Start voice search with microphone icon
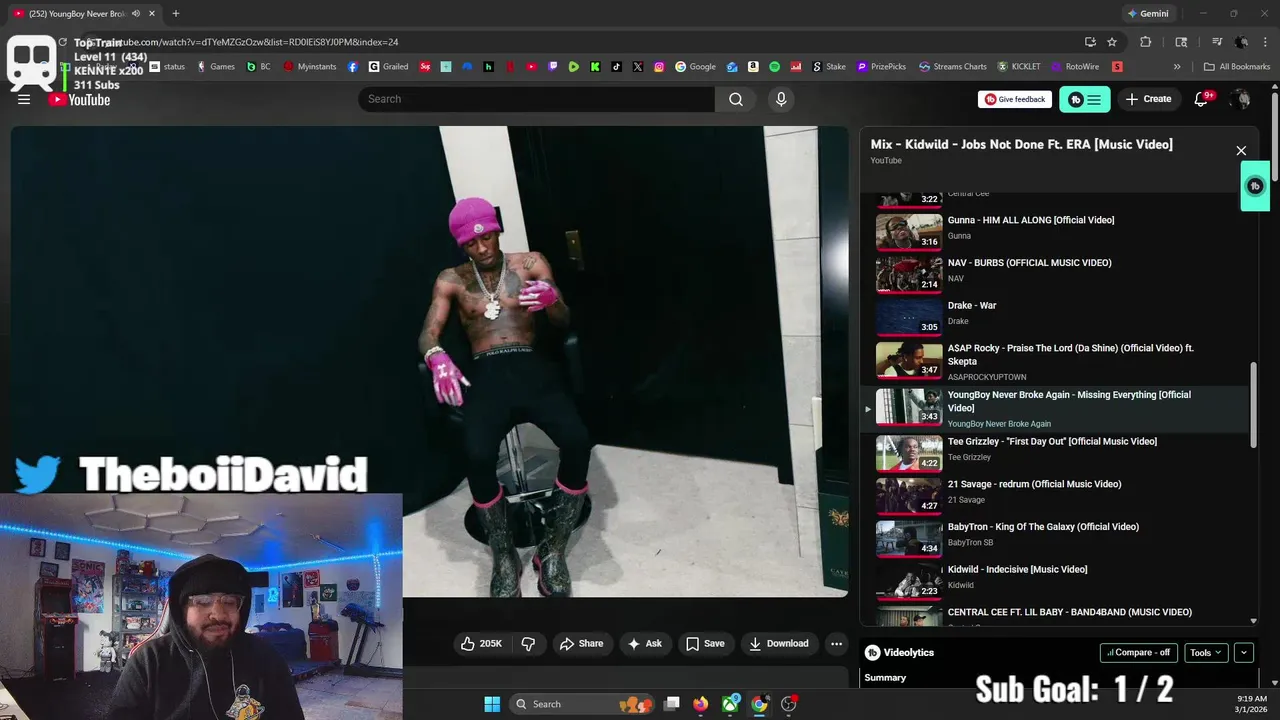This screenshot has width=1280, height=720. [781, 99]
